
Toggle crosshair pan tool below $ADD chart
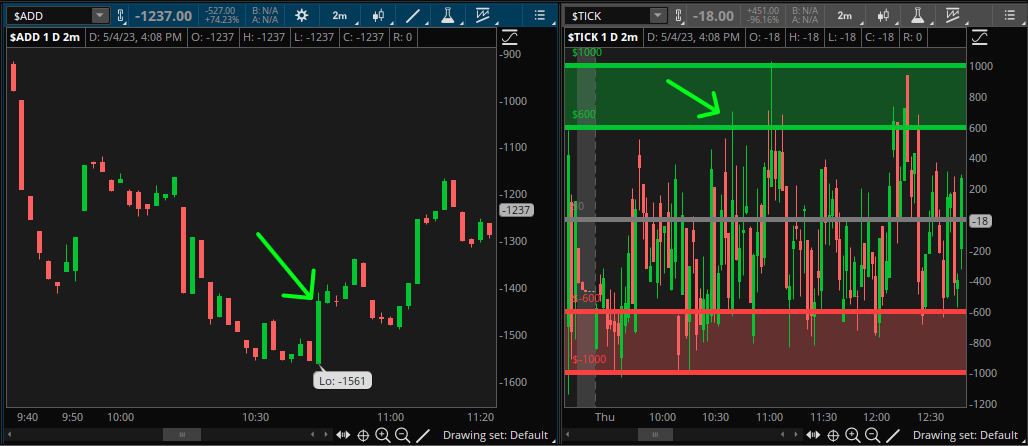click(x=363, y=435)
